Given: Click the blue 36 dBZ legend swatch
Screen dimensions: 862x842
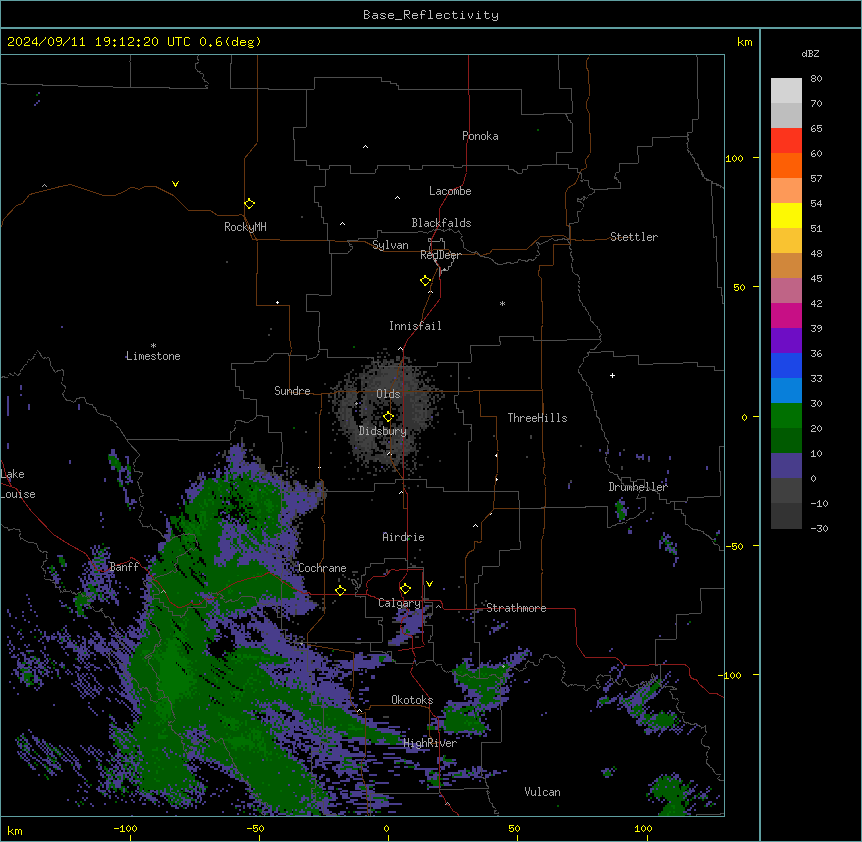Looking at the screenshot, I should (786, 365).
